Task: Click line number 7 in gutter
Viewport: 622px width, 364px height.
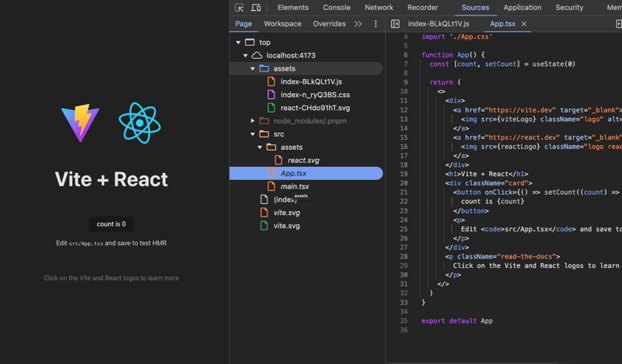Action: pos(405,64)
